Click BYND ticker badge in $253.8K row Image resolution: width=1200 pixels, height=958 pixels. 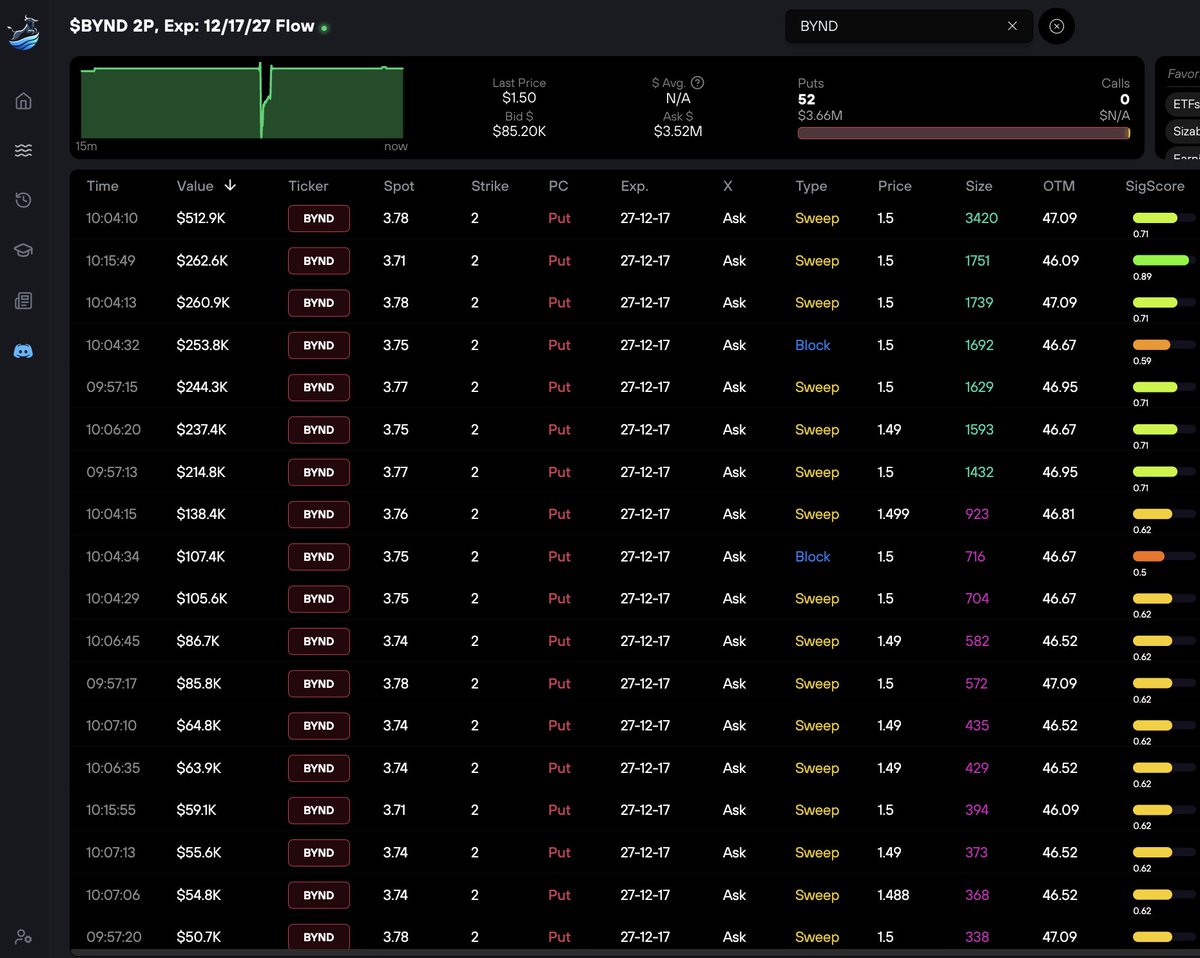click(319, 345)
